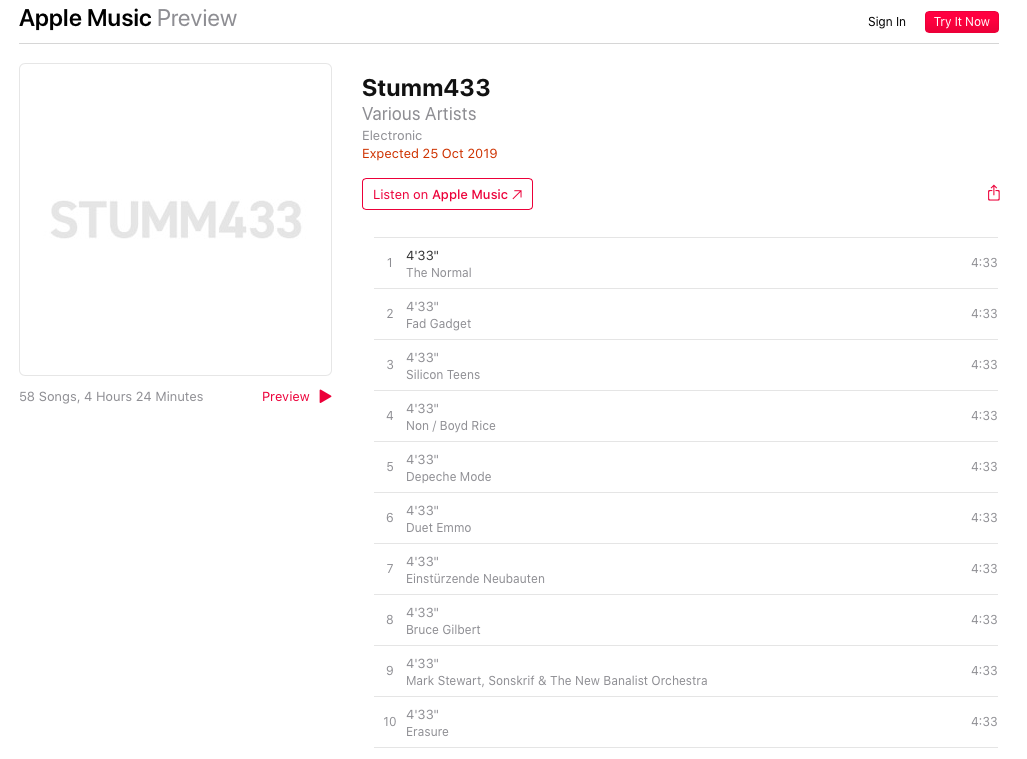The height and width of the screenshot is (759, 1027).
Task: Select track 5 by Depeche Mode
Action: (x=686, y=468)
